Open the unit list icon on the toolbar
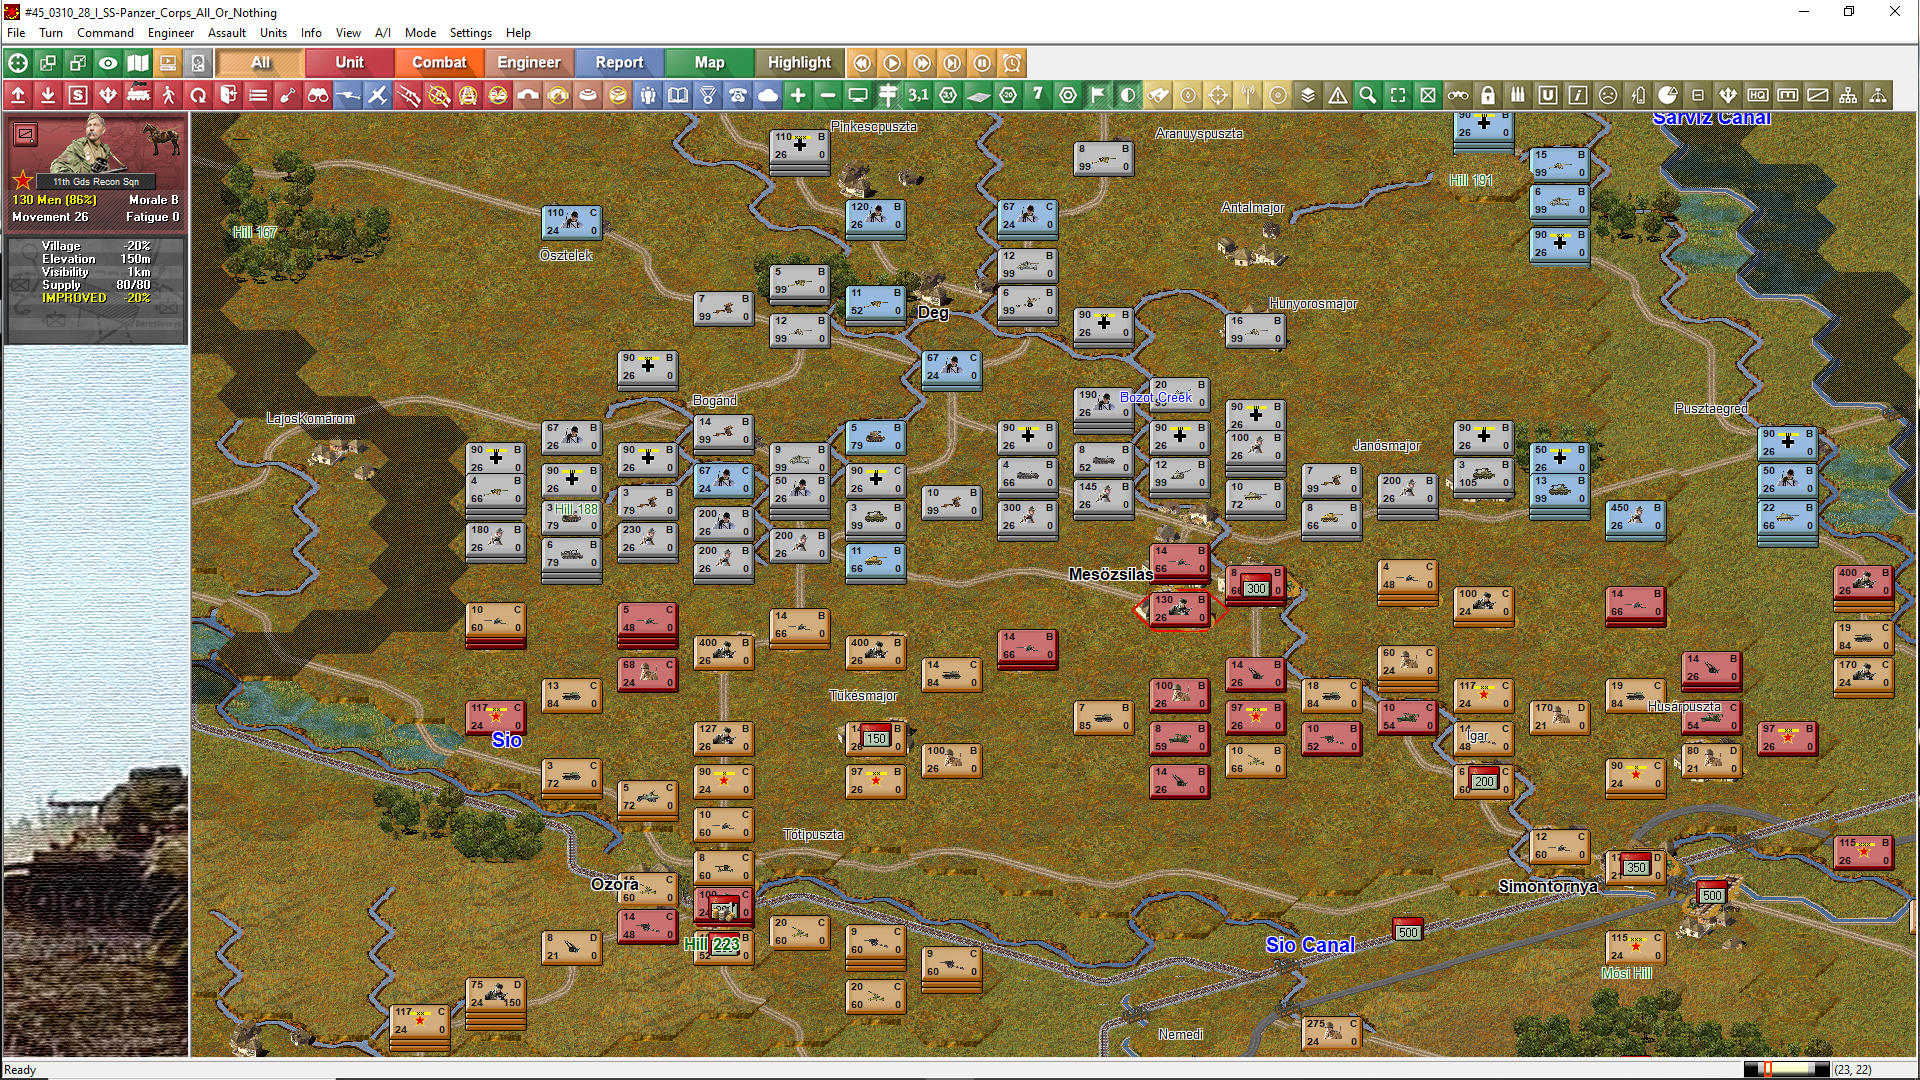This screenshot has height=1080, width=1920. (258, 95)
